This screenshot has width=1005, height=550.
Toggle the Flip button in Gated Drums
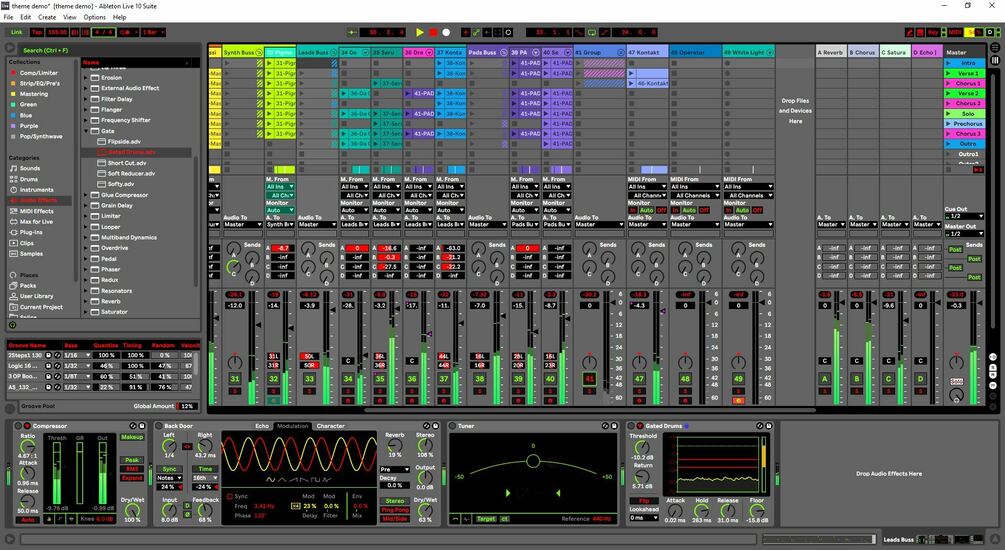point(644,501)
